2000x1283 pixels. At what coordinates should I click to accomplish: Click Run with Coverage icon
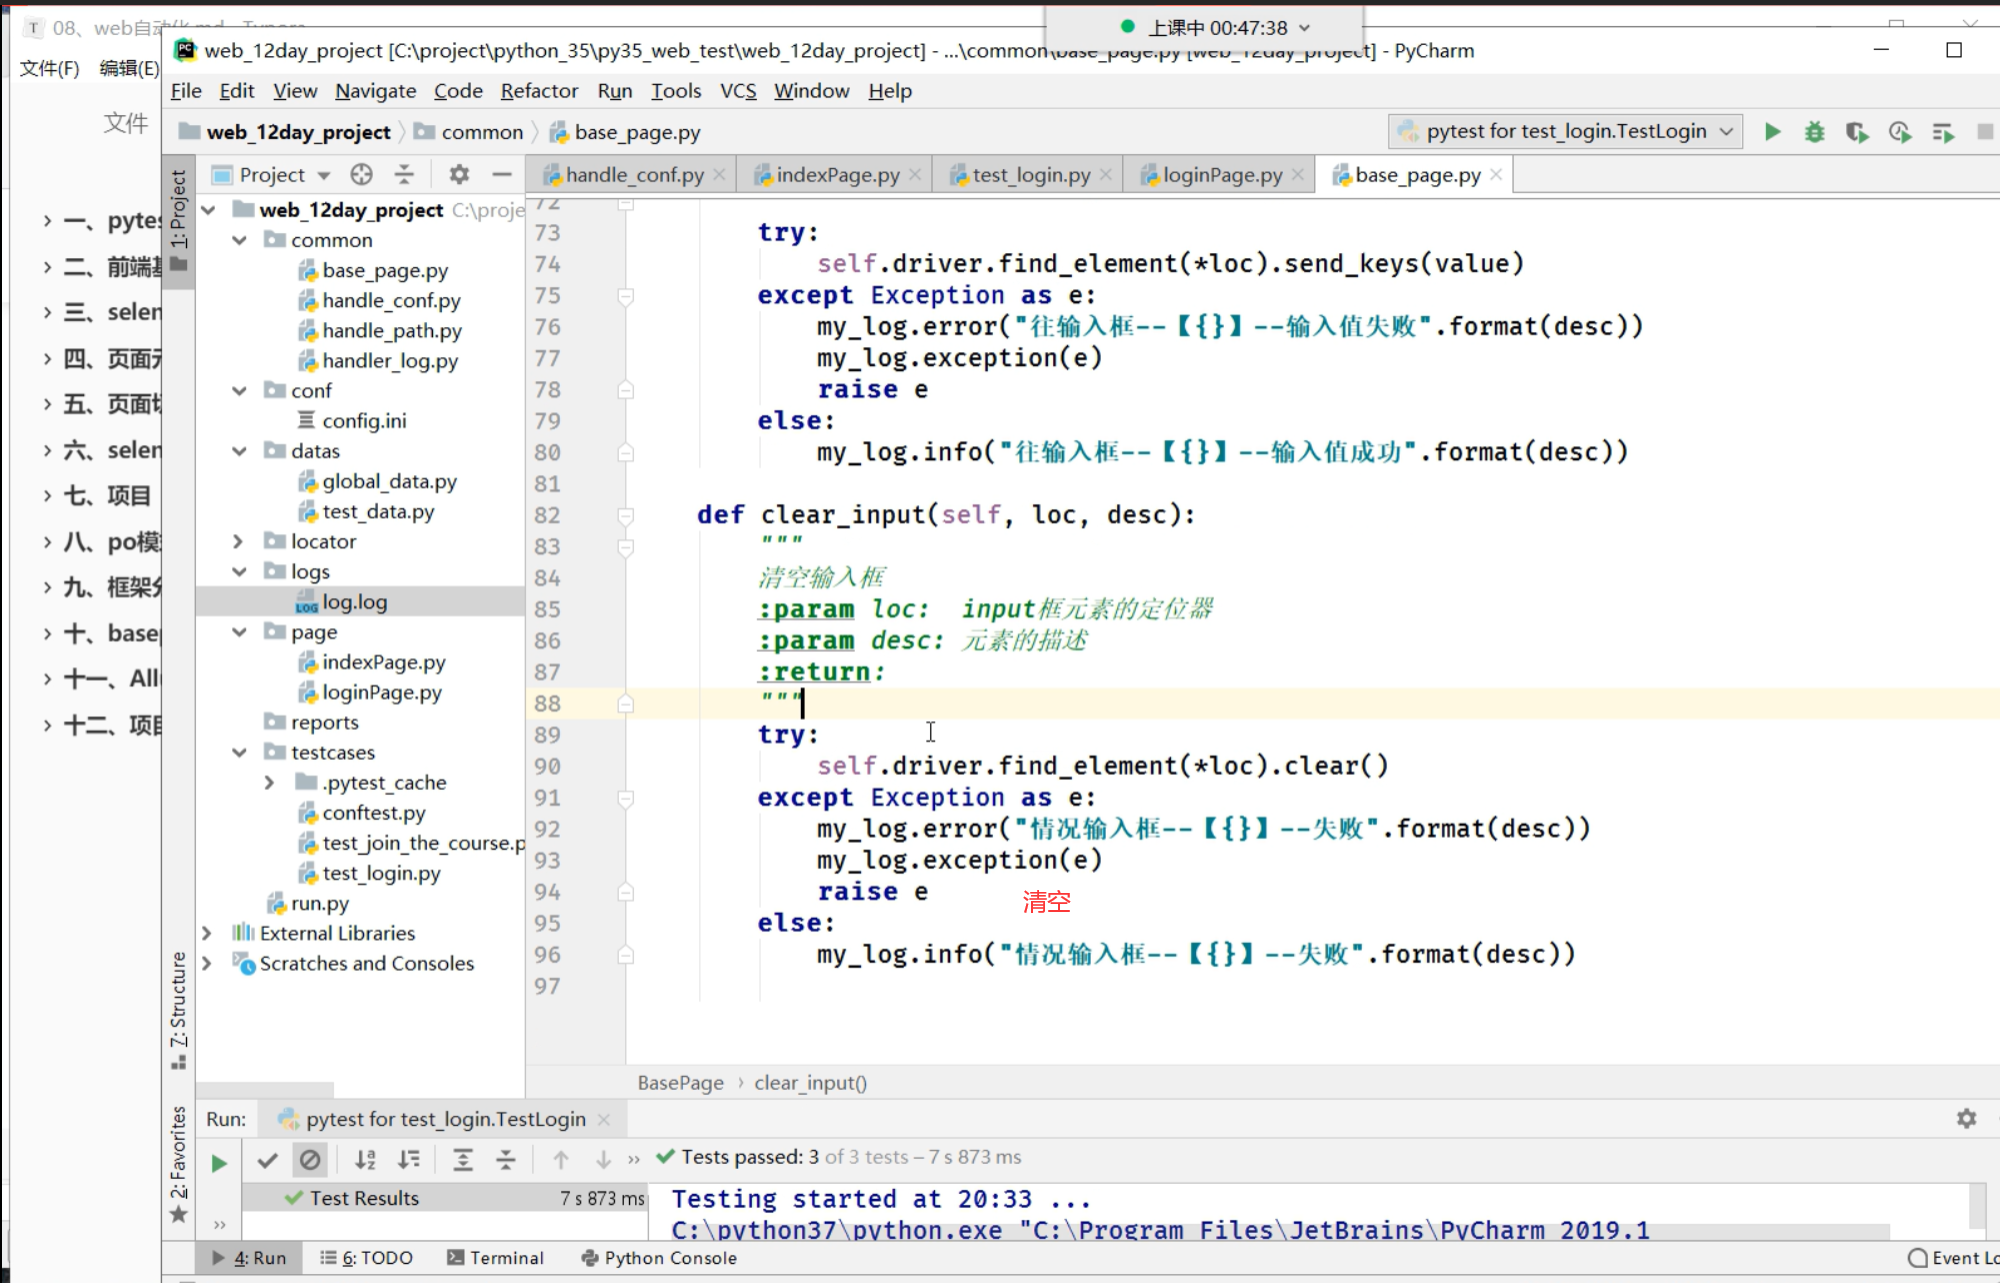[1857, 132]
